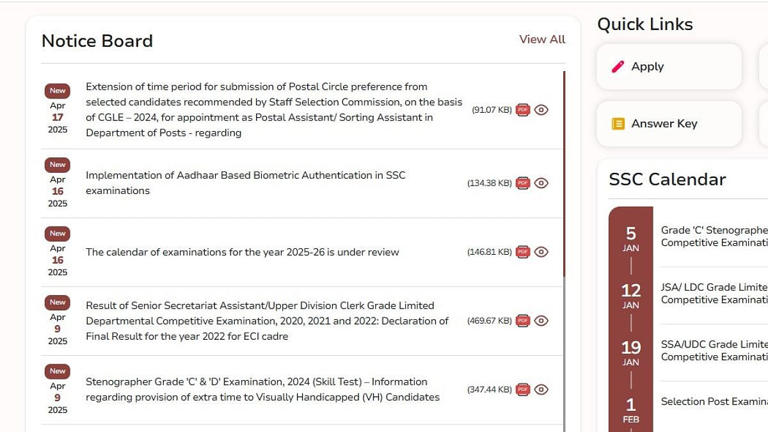Viewport: 768px width, 432px height.
Task: Preview Postal Circle preference notice with eye icon
Action: 541,110
